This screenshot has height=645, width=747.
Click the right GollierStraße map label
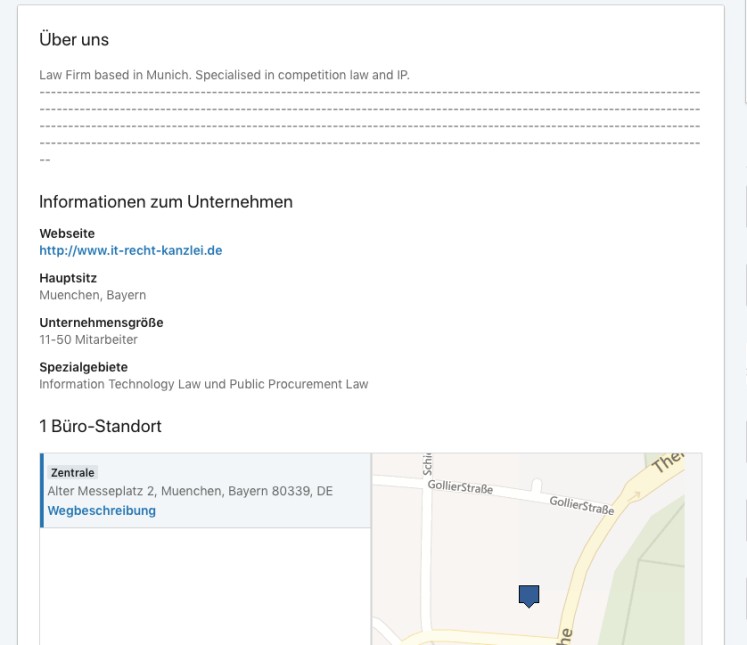pos(581,505)
